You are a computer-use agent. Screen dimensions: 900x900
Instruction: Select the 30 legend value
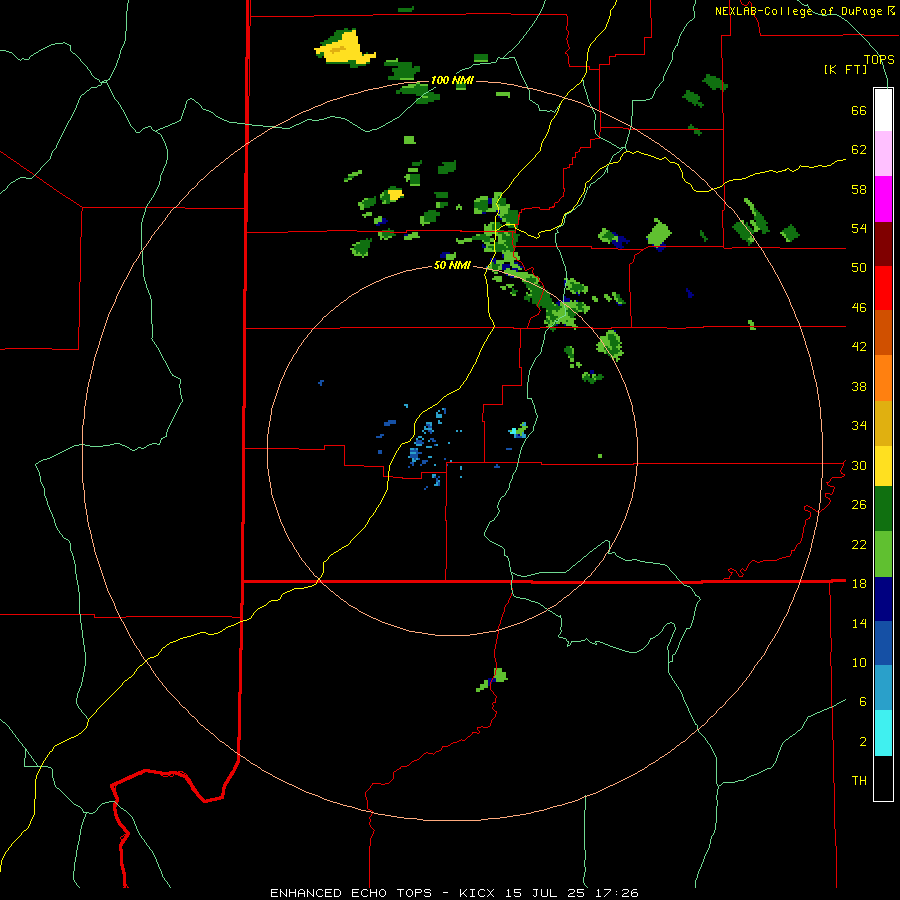point(859,465)
